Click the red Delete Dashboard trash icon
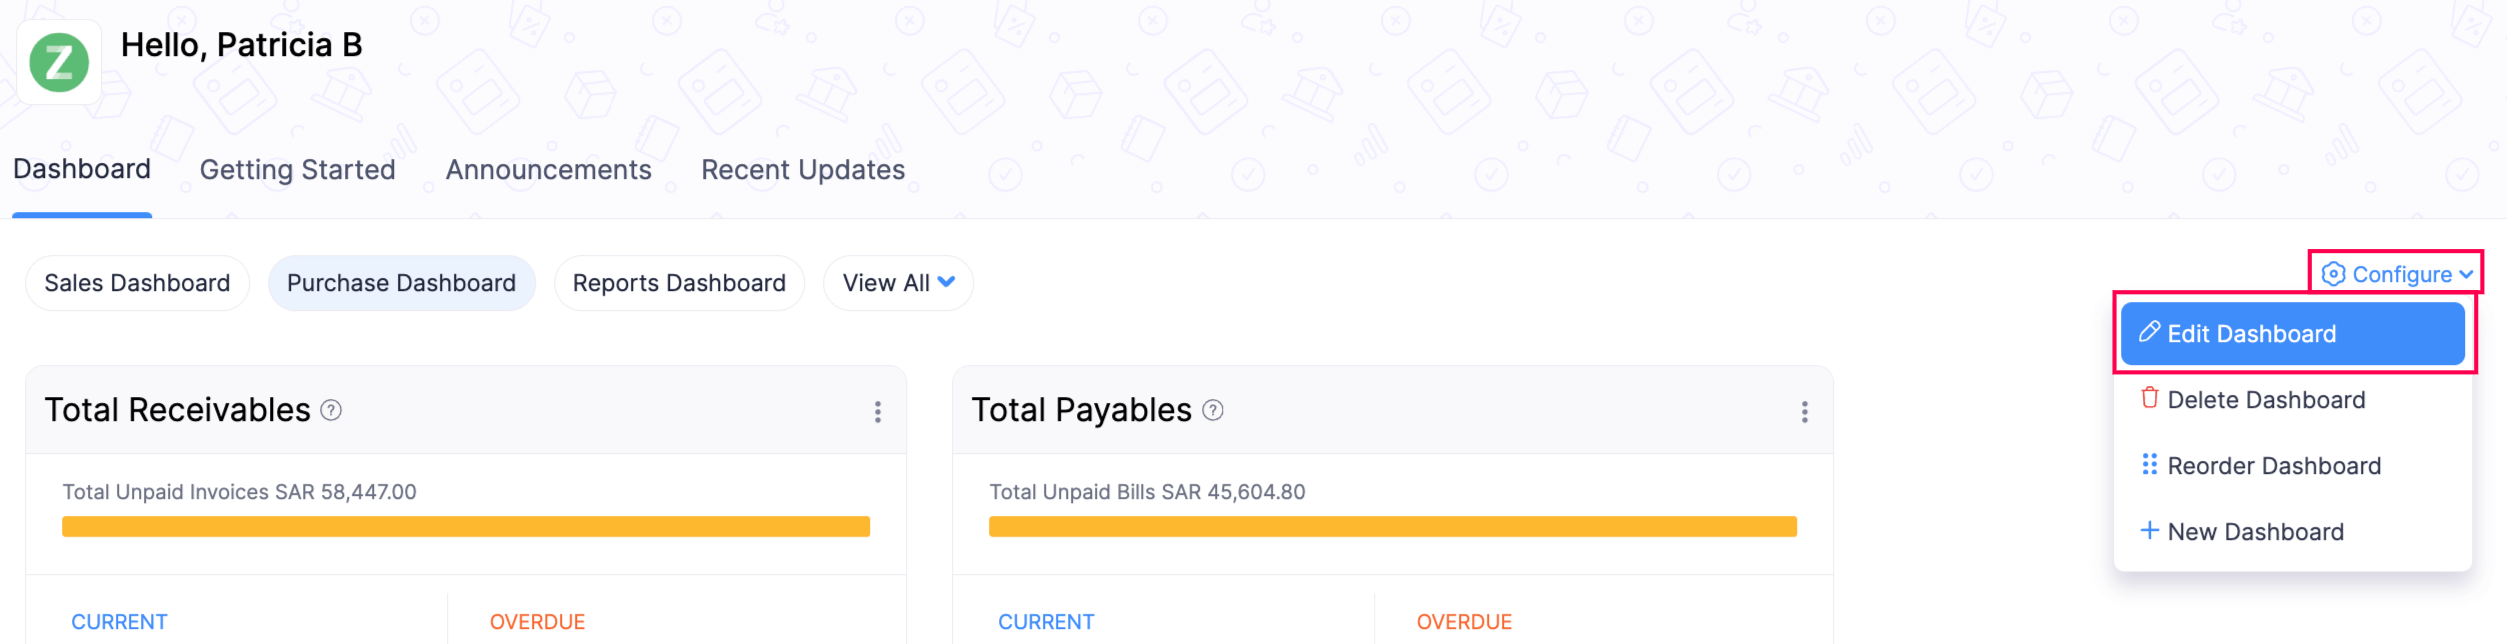Screen dimensions: 2507x644 coord(2149,398)
